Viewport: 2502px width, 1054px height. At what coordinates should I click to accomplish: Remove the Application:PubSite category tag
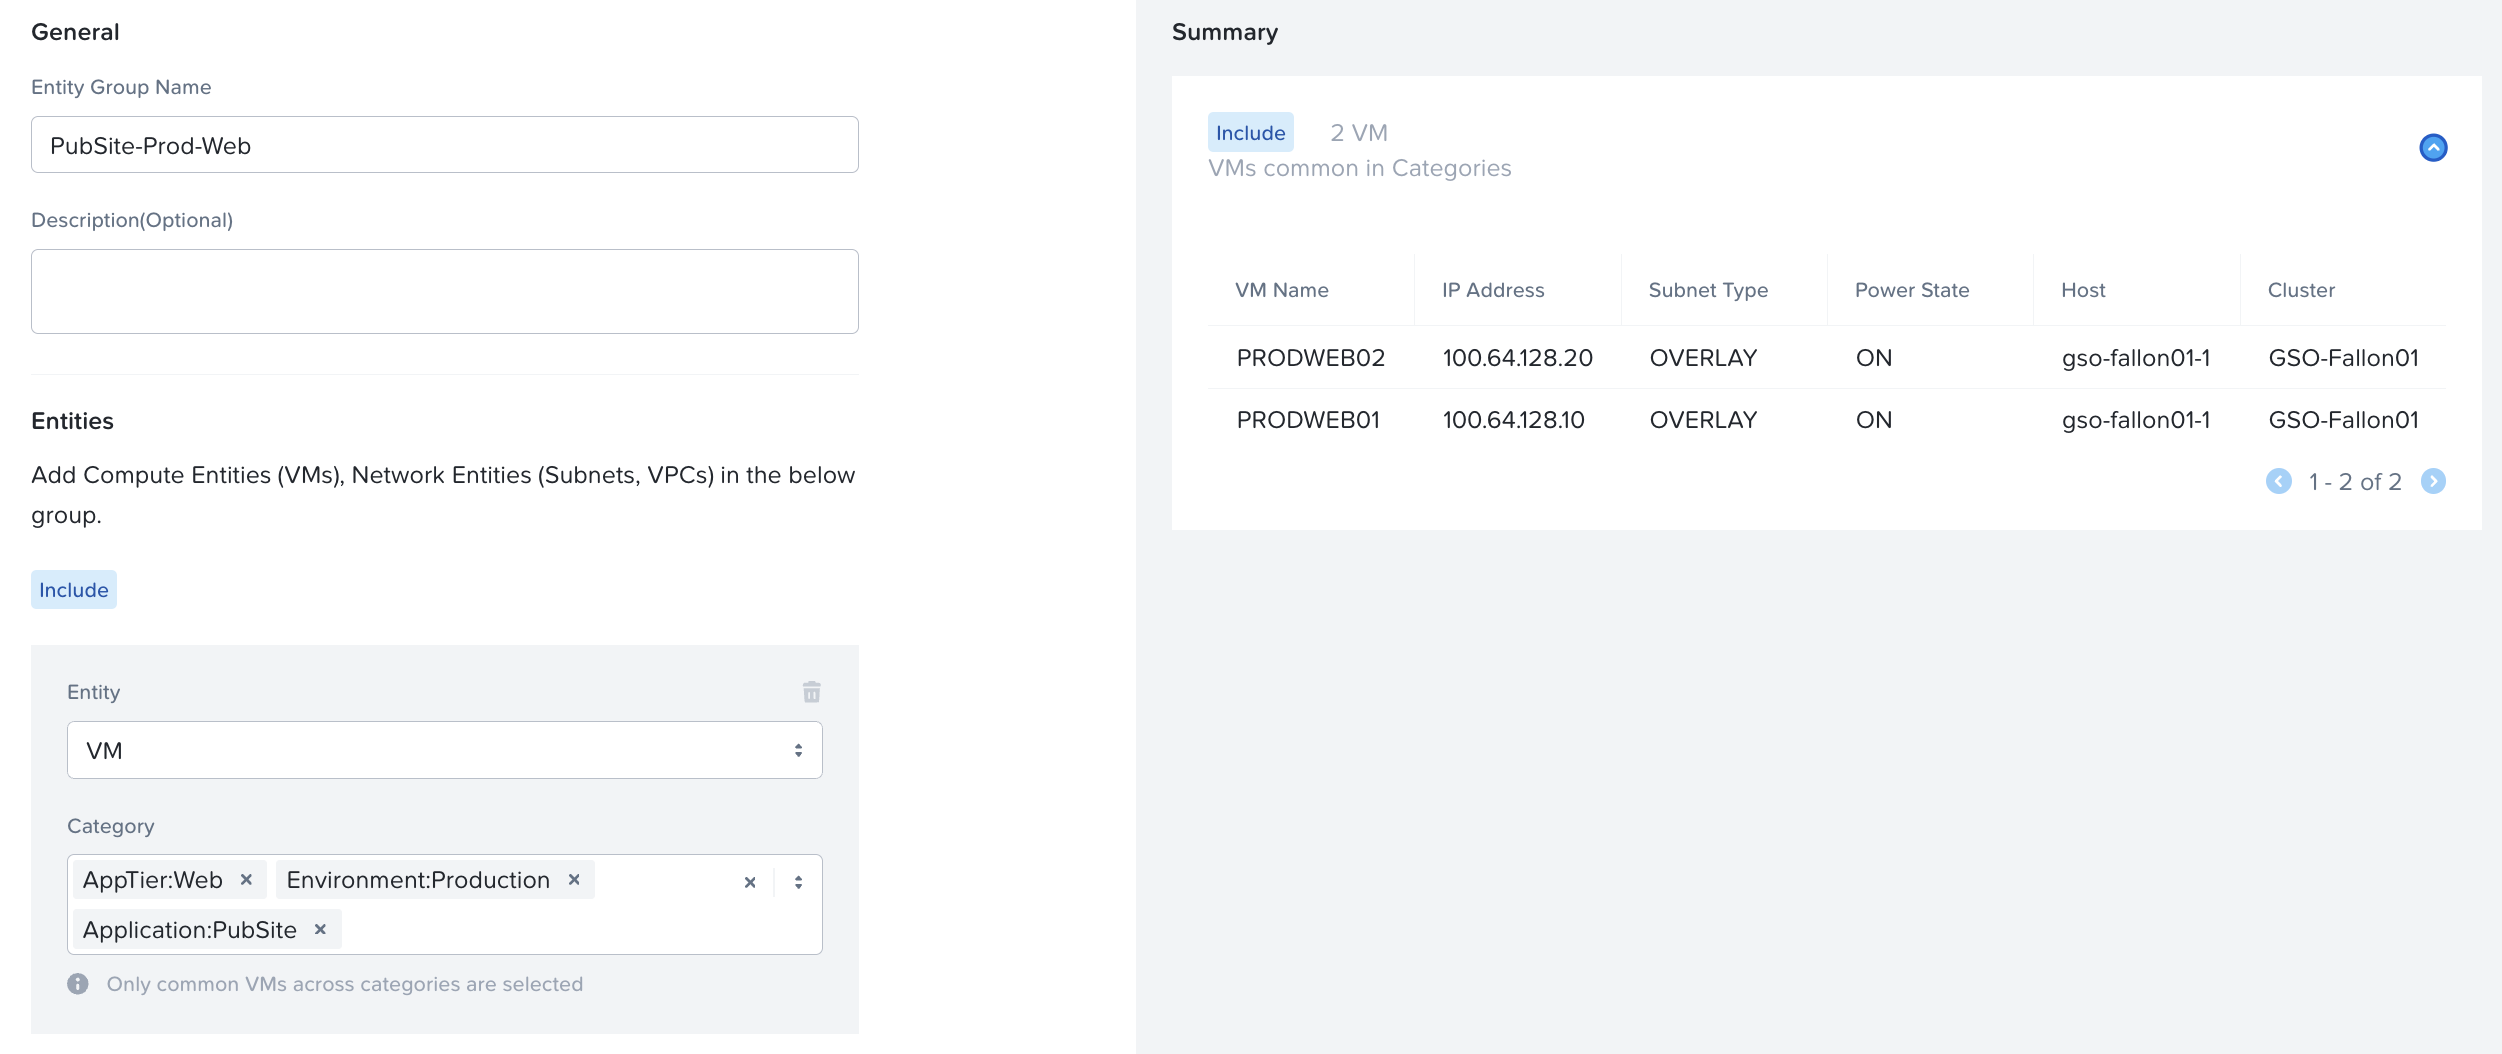pyautogui.click(x=320, y=930)
